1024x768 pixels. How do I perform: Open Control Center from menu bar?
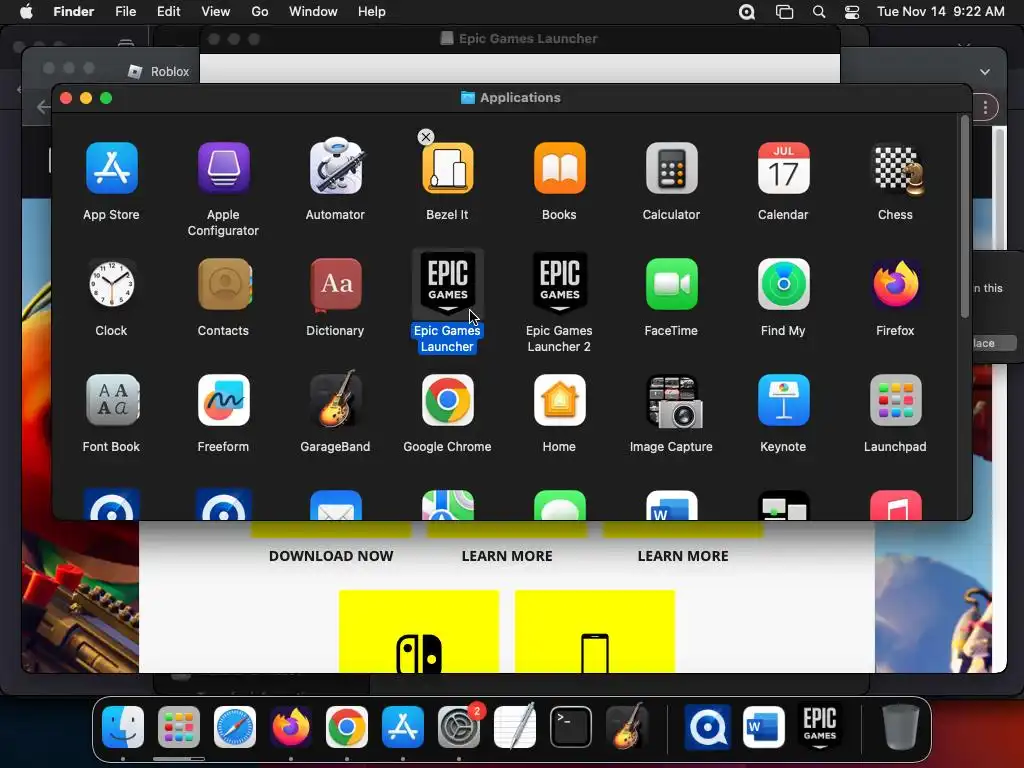[852, 12]
